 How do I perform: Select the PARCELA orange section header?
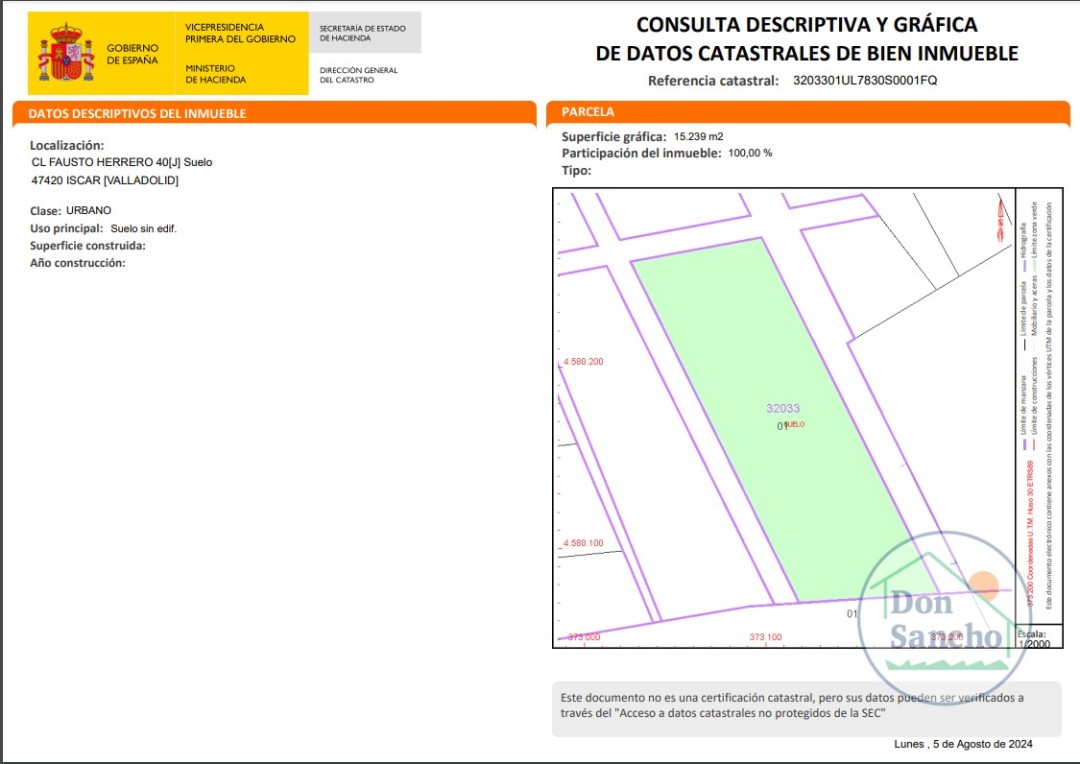pos(808,113)
